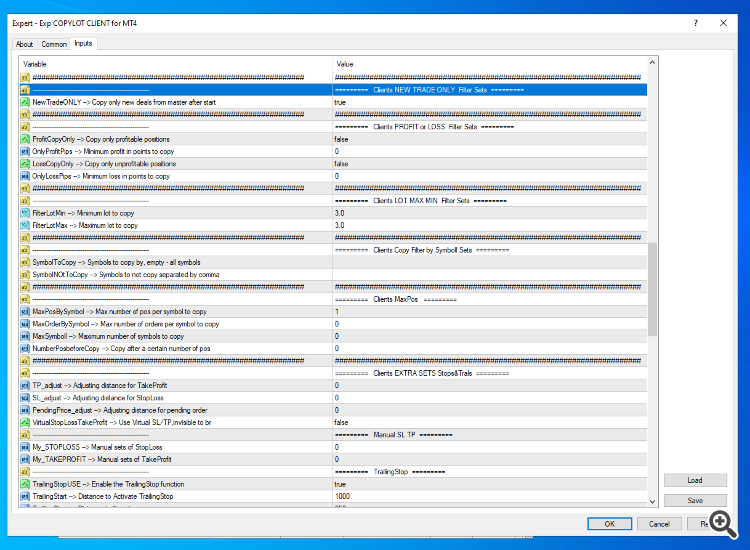
Task: Select the highlighted 'Clients NEW TRADE ONLY Filter Sets' row
Action: point(333,90)
